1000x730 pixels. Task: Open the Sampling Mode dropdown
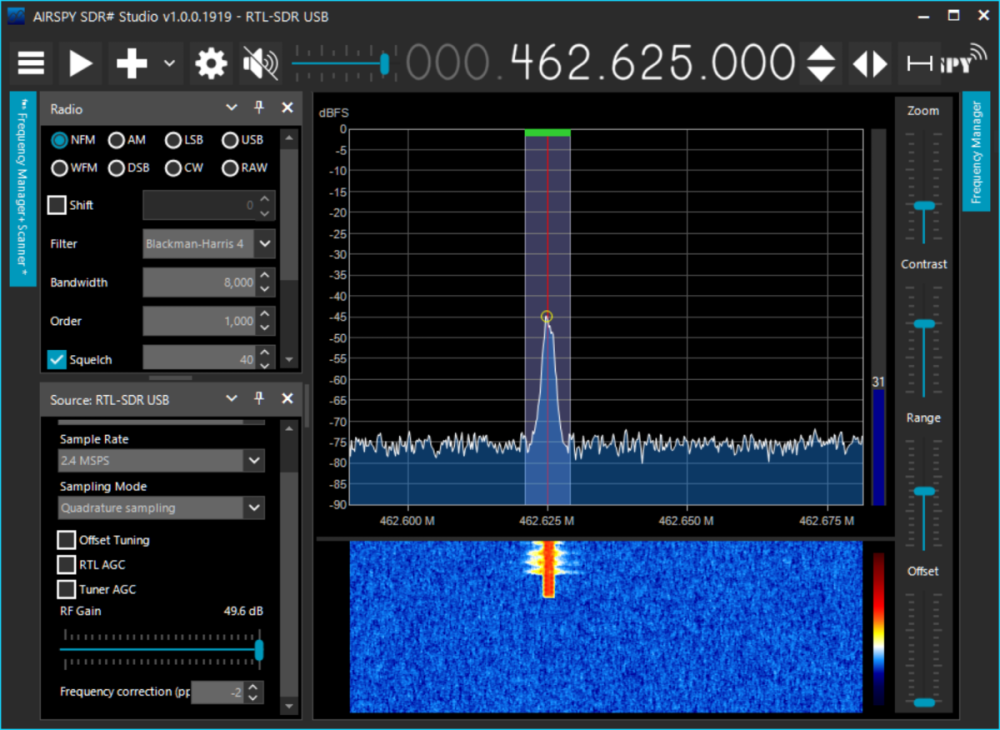click(x=254, y=508)
